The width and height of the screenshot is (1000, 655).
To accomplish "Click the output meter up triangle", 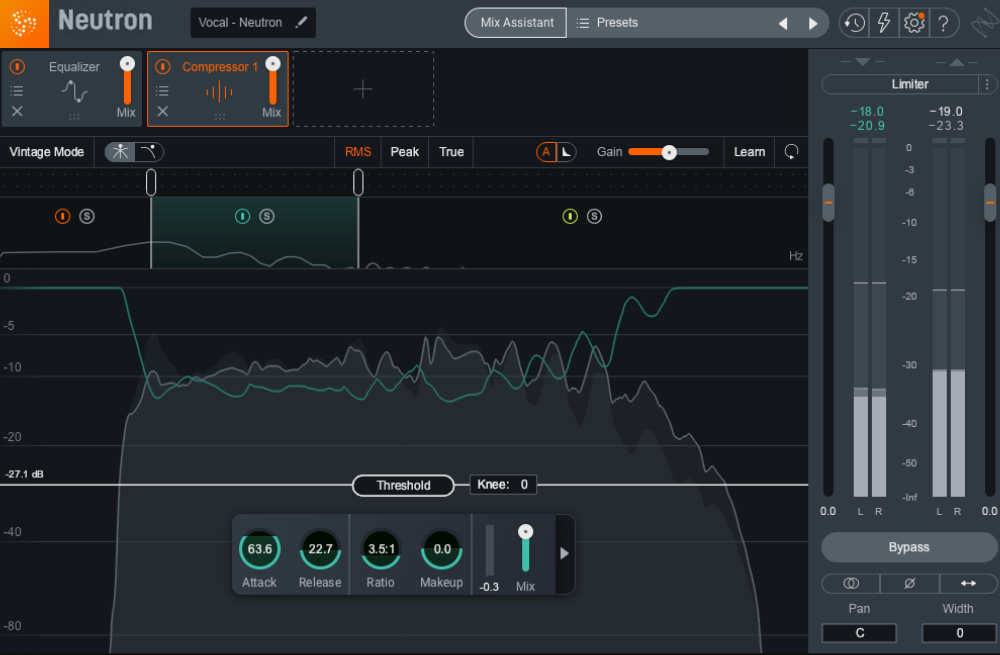I will click(957, 62).
